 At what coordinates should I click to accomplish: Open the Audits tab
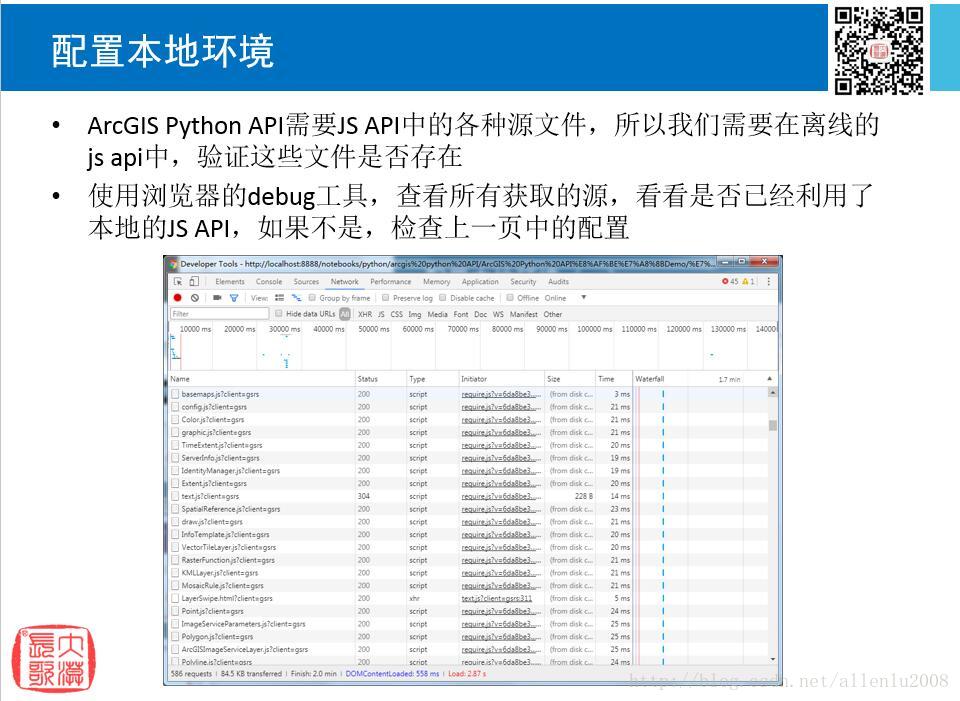click(x=558, y=282)
